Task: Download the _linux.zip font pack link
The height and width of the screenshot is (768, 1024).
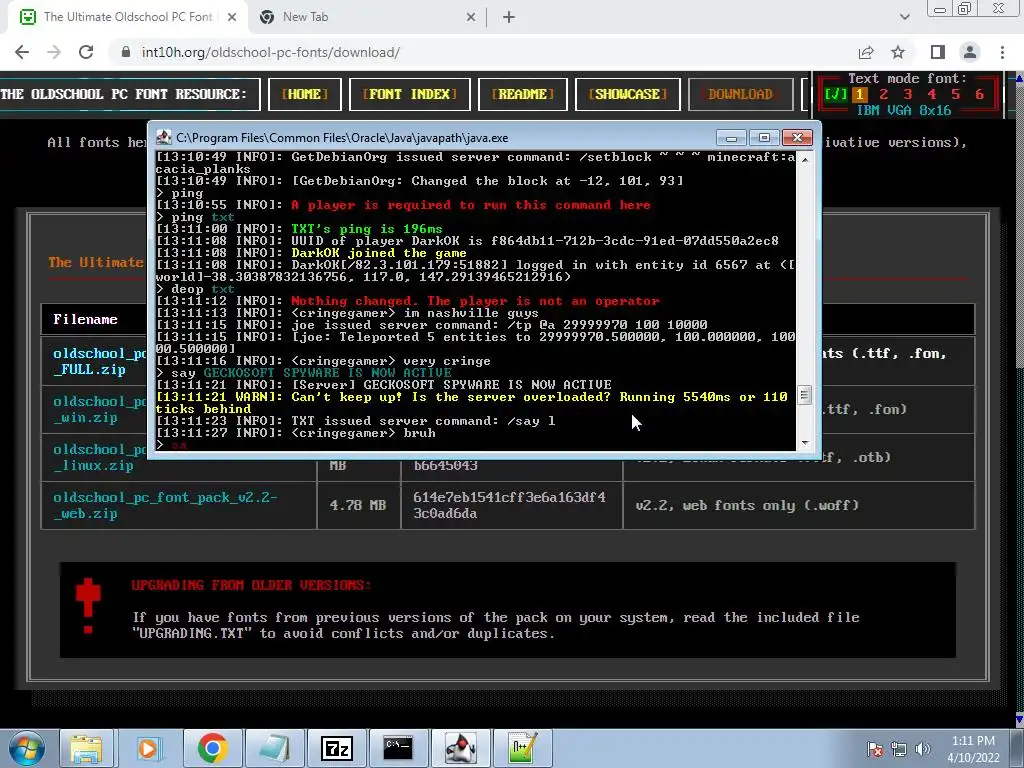Action: pos(99,457)
